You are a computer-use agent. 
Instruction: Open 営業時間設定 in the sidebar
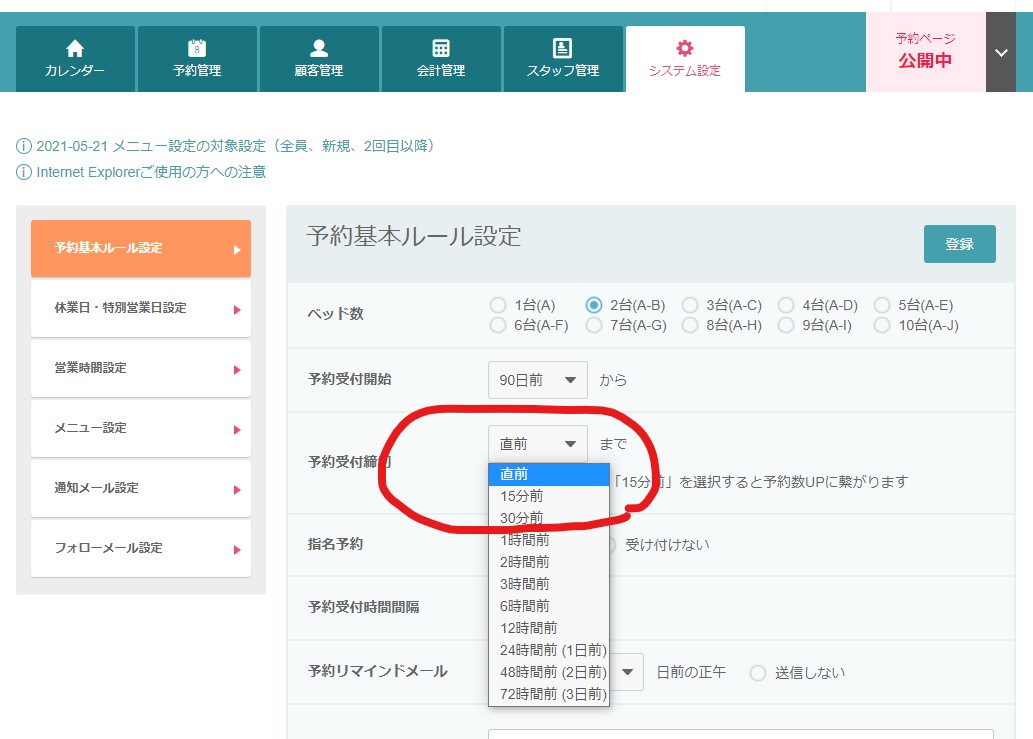tap(140, 368)
